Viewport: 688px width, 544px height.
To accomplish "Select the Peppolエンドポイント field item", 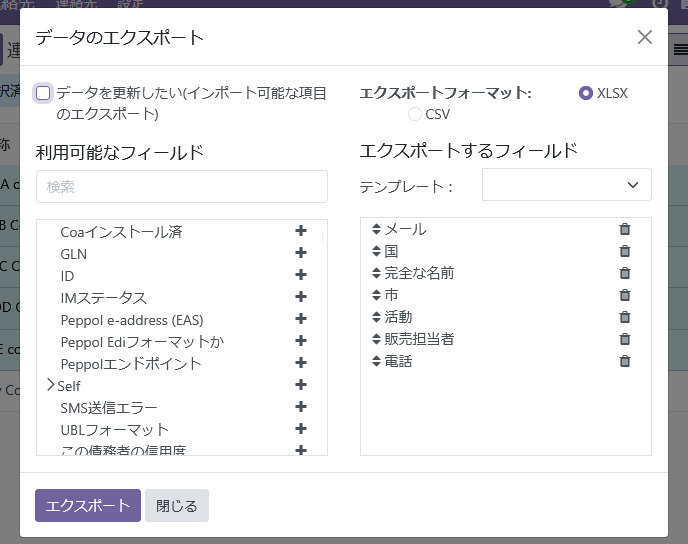I will pos(131,364).
